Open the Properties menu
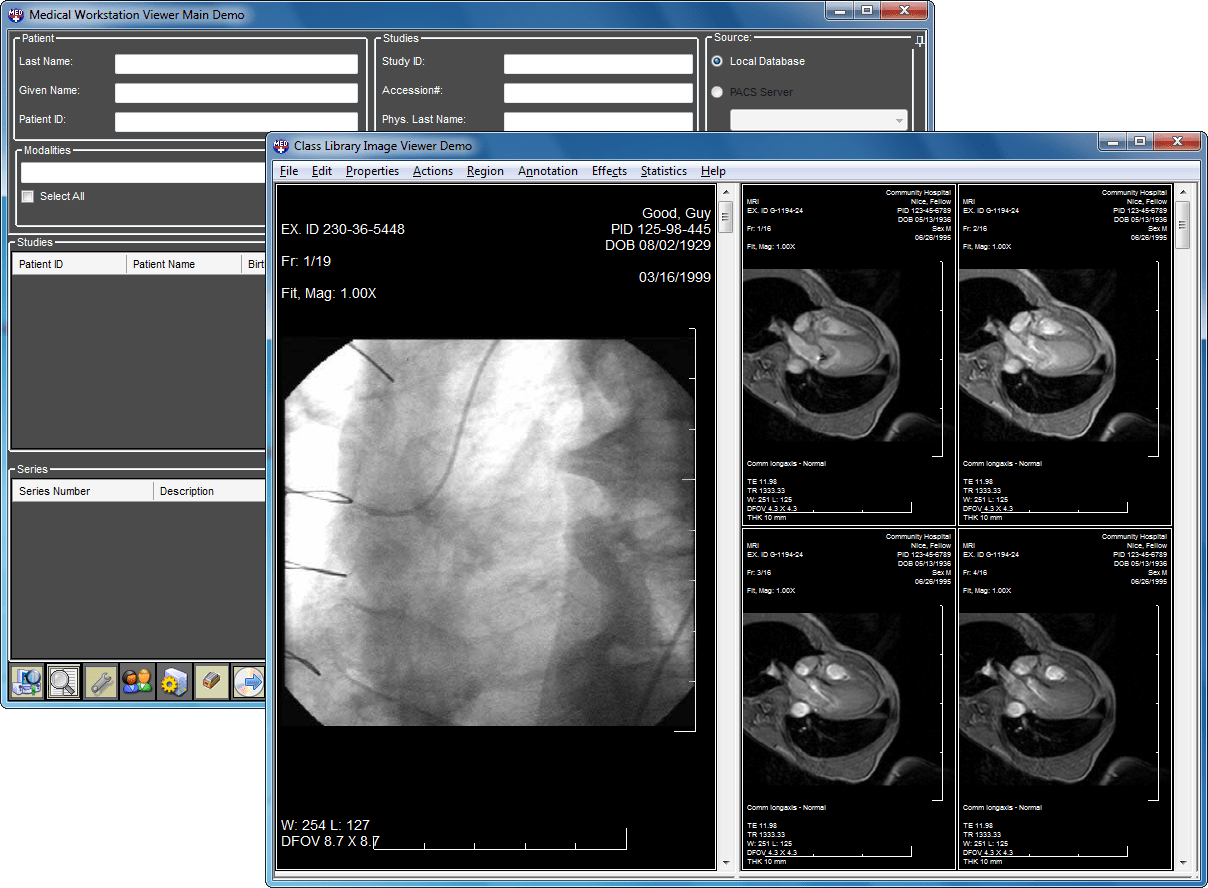Viewport: 1208px width, 888px height. pos(372,171)
